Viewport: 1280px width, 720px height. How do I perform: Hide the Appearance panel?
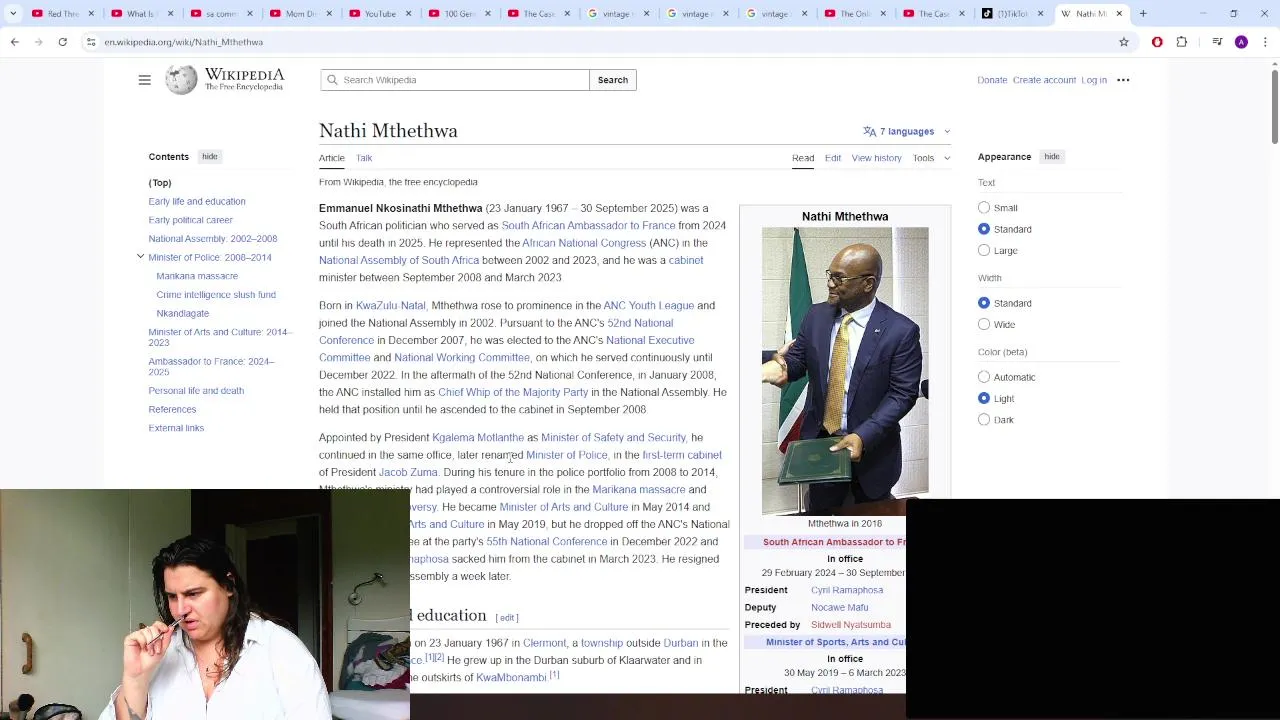(1052, 157)
